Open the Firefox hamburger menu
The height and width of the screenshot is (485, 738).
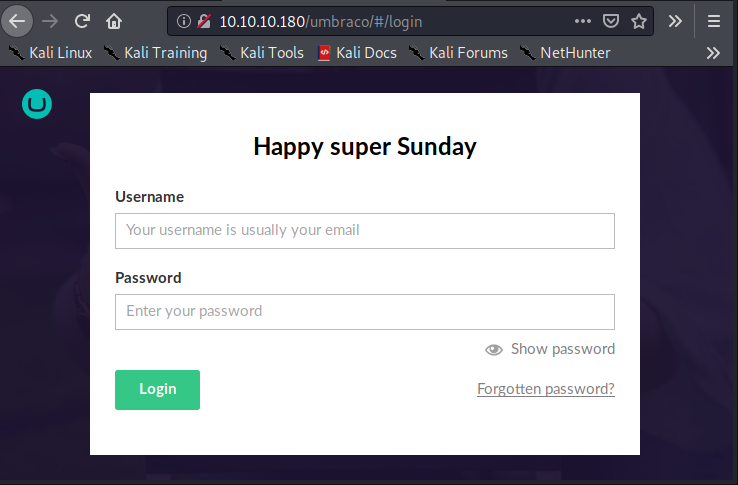[x=713, y=20]
